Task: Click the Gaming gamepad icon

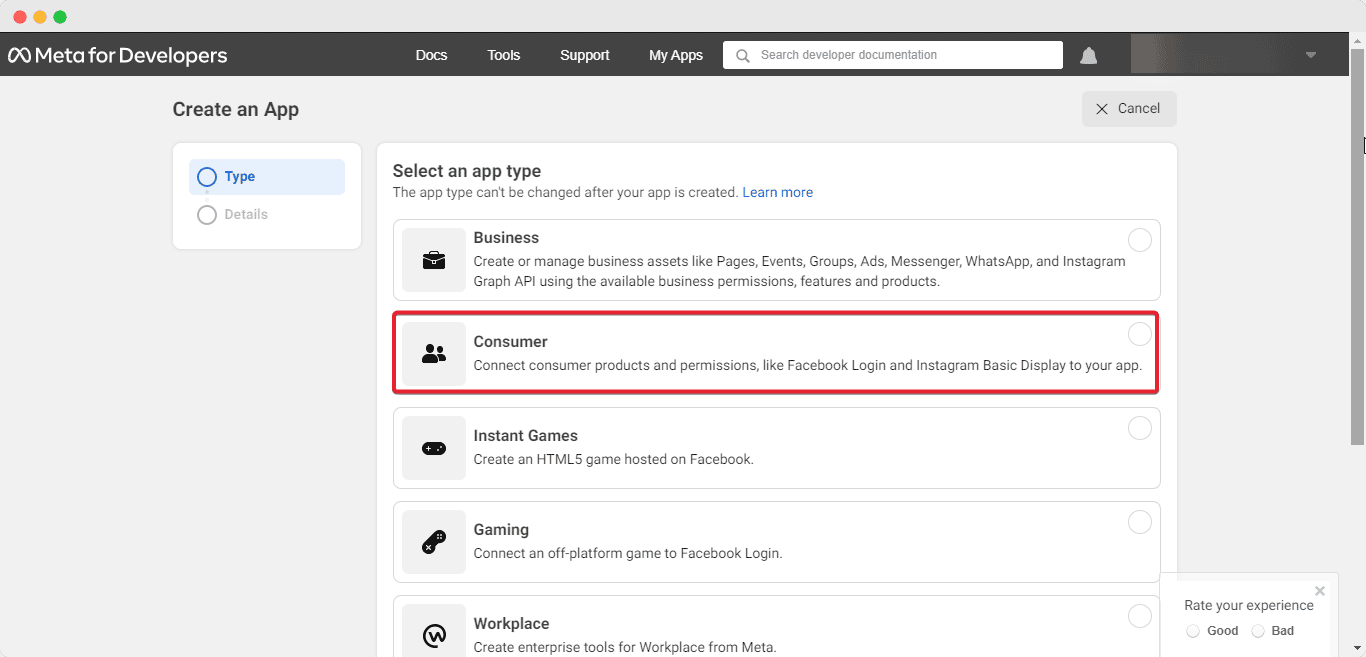Action: tap(434, 542)
